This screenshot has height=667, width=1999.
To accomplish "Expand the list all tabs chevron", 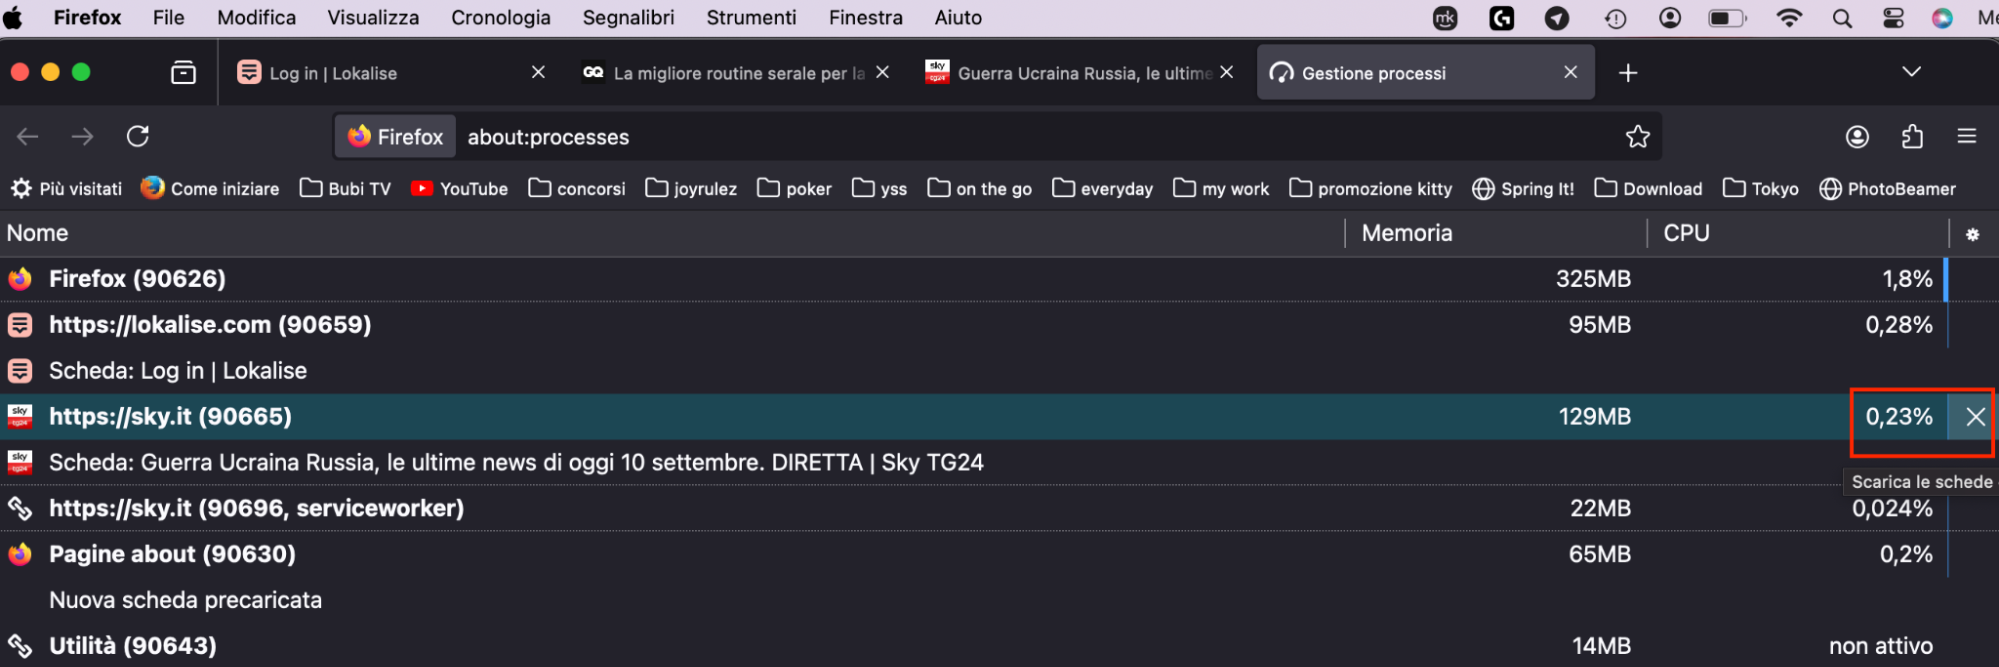I will click(1911, 72).
